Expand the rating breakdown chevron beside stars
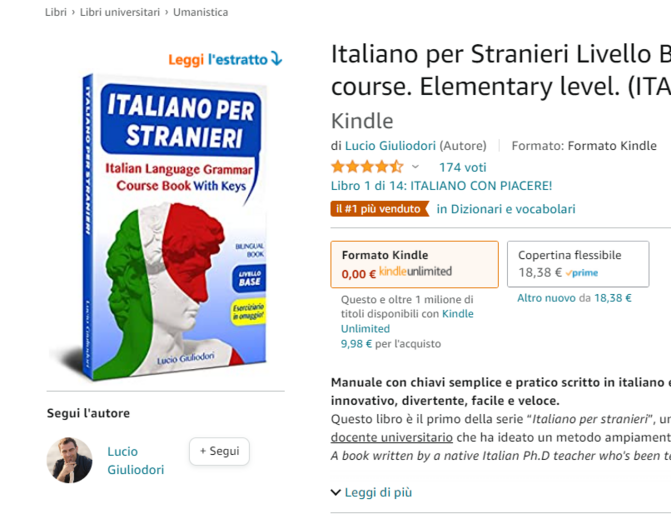This screenshot has height=522, width=671. point(415,167)
